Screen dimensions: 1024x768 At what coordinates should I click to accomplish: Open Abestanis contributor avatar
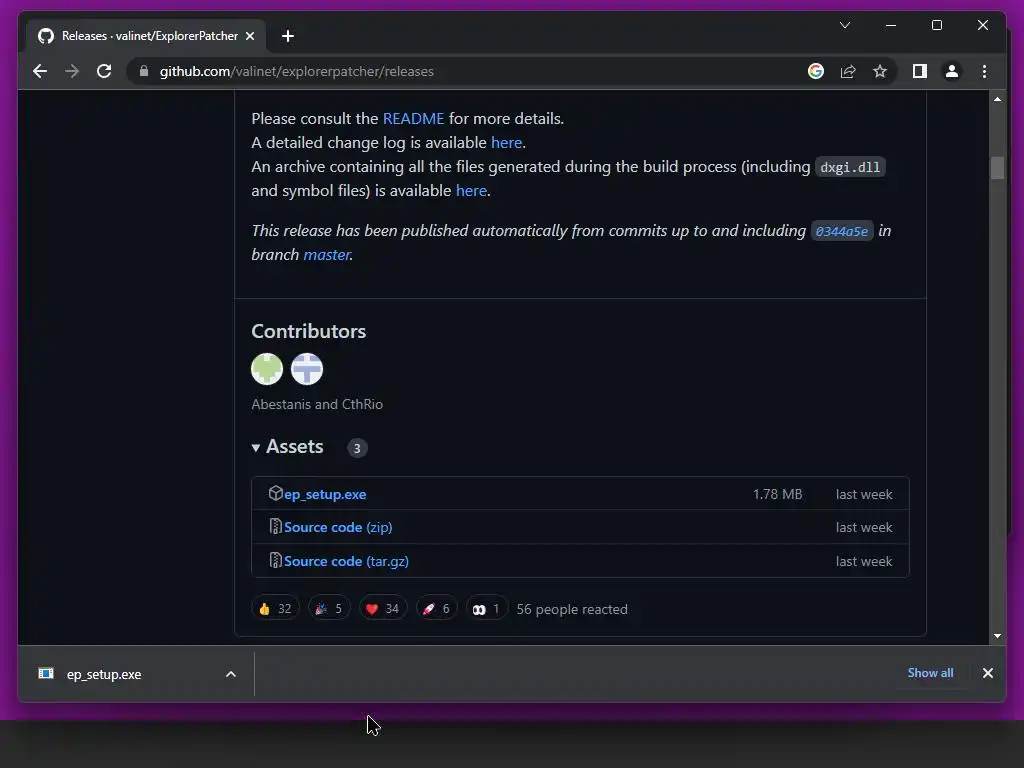click(267, 369)
